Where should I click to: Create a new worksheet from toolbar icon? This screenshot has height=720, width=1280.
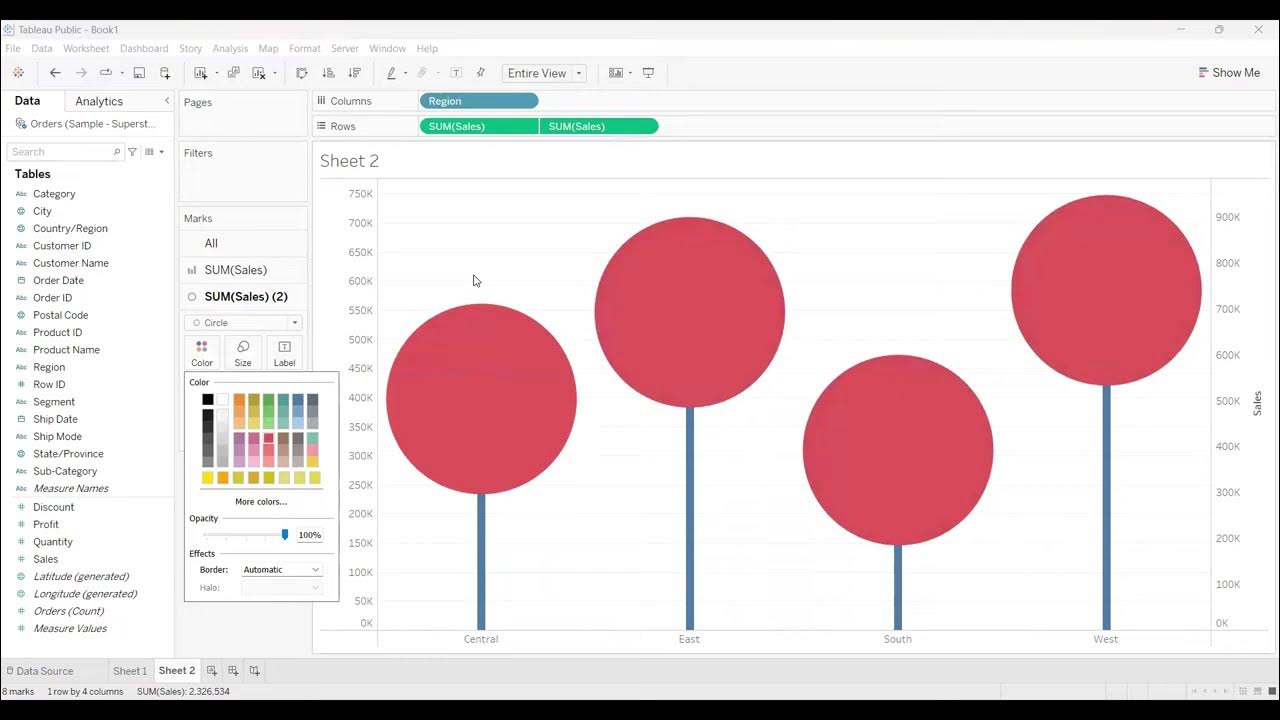(x=200, y=73)
